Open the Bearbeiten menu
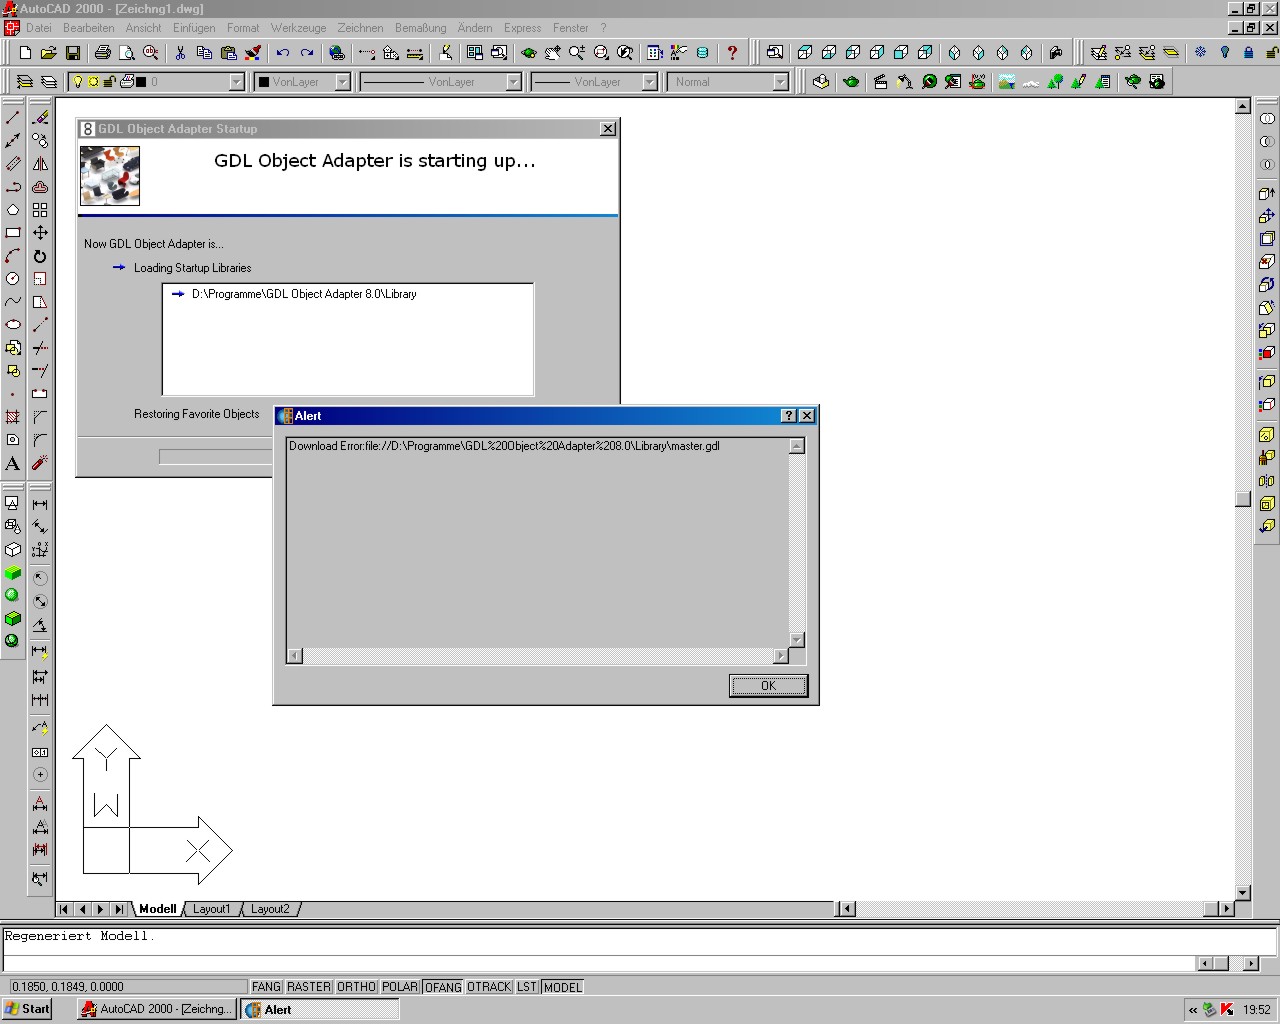This screenshot has height=1024, width=1280. (x=89, y=28)
